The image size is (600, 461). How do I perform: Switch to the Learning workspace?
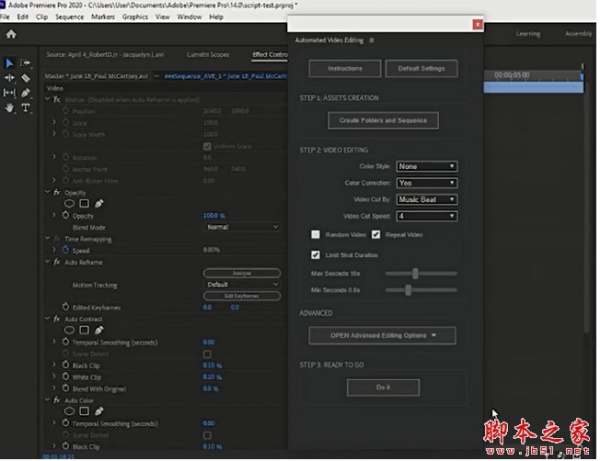pyautogui.click(x=528, y=34)
